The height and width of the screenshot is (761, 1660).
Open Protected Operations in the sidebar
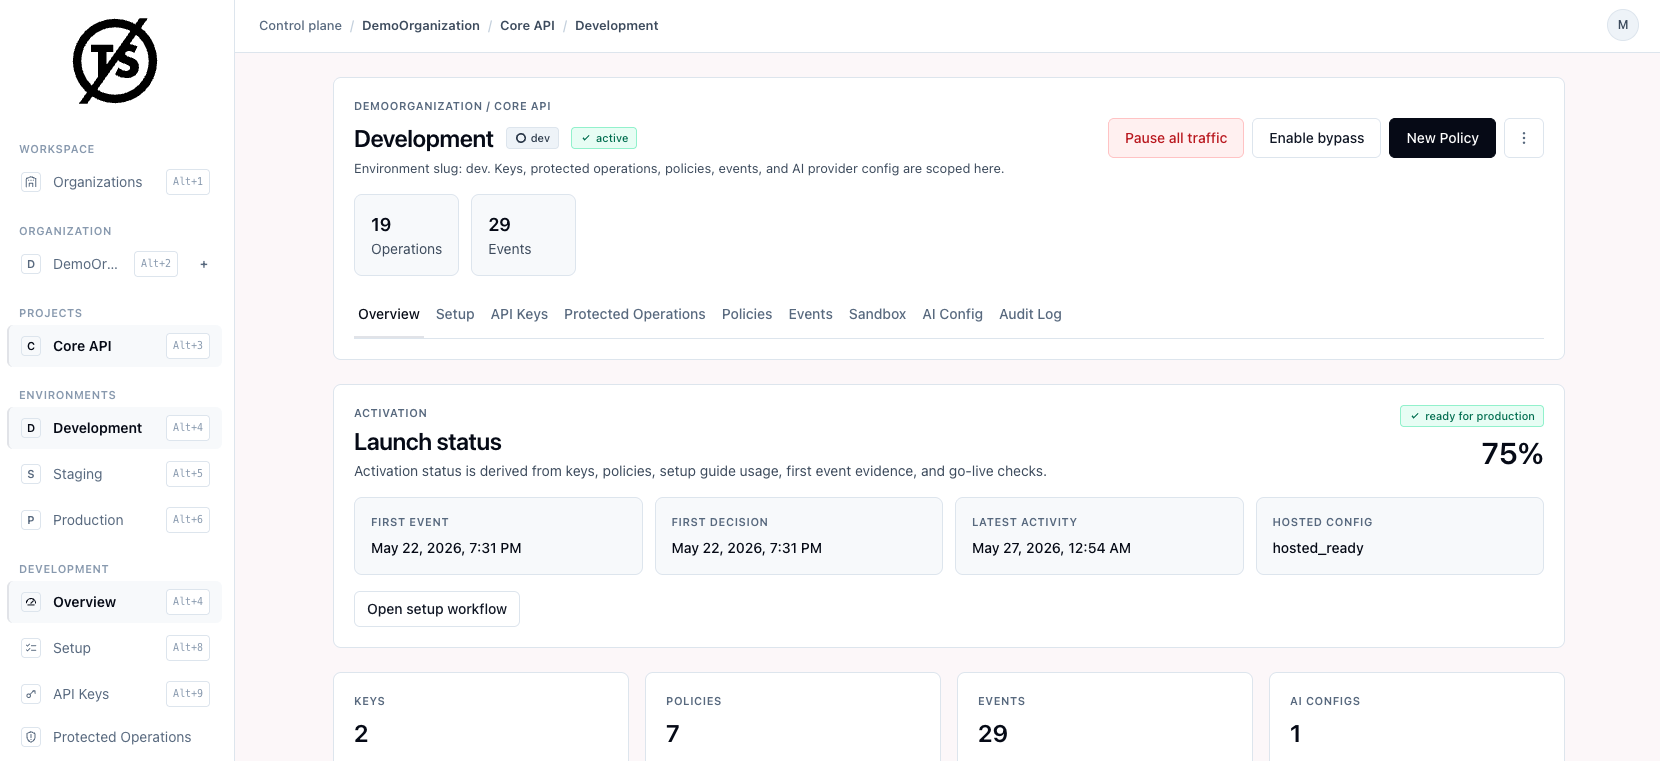114,737
